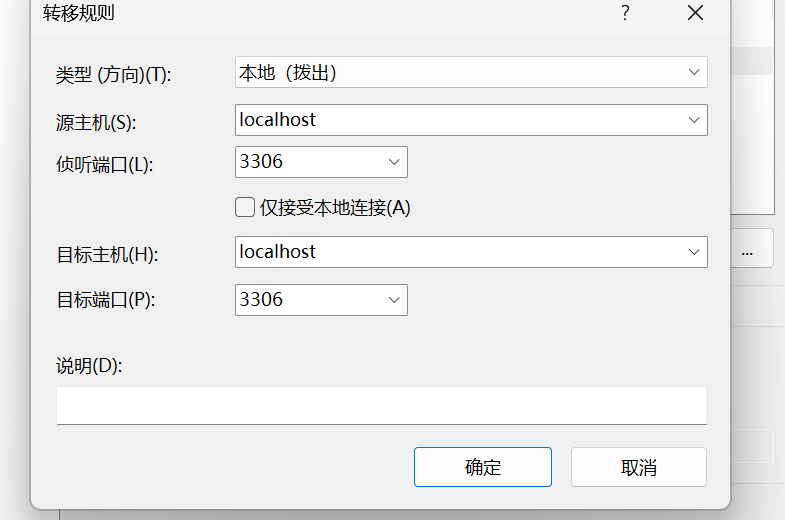Click the help question mark icon
The image size is (785, 520).
click(x=625, y=13)
